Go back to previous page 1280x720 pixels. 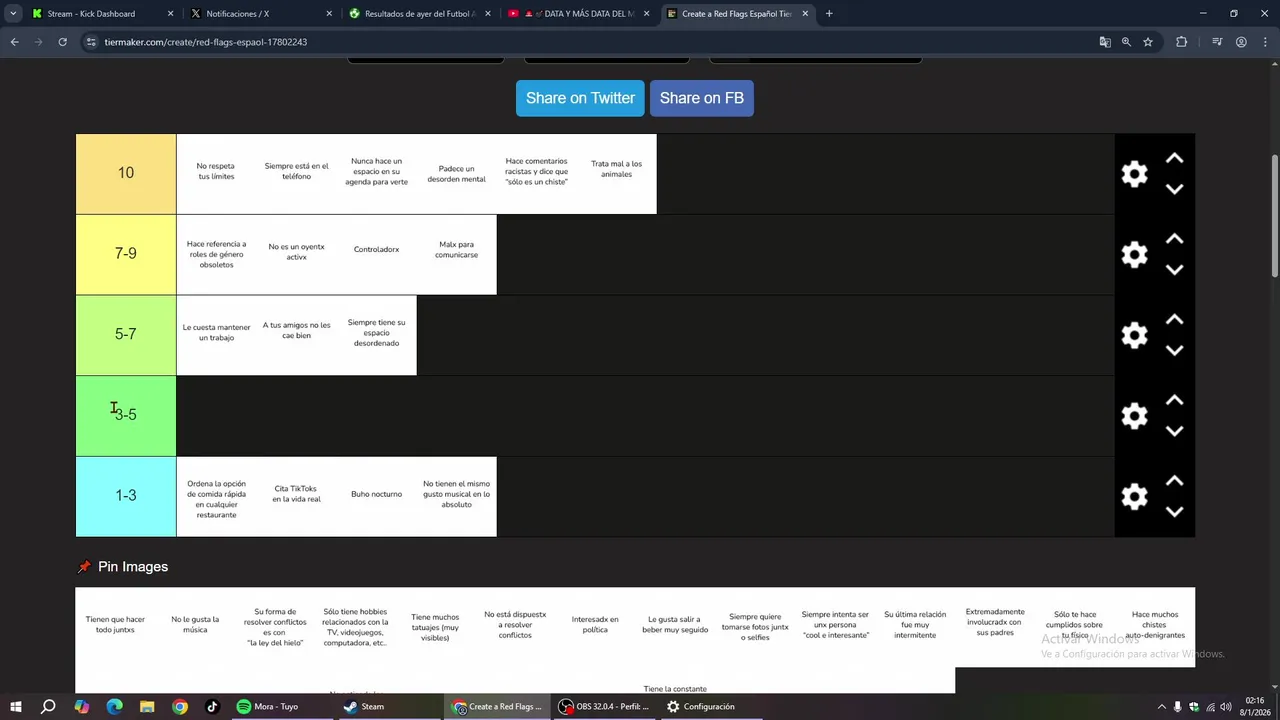tap(14, 42)
